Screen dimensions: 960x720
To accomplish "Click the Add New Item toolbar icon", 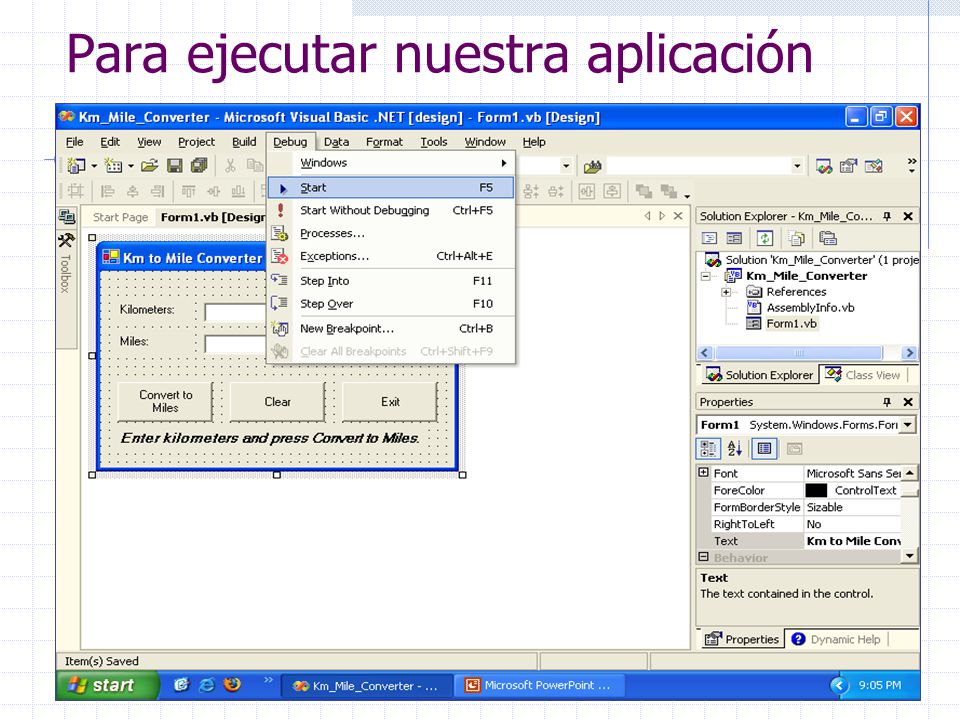I will [x=113, y=165].
